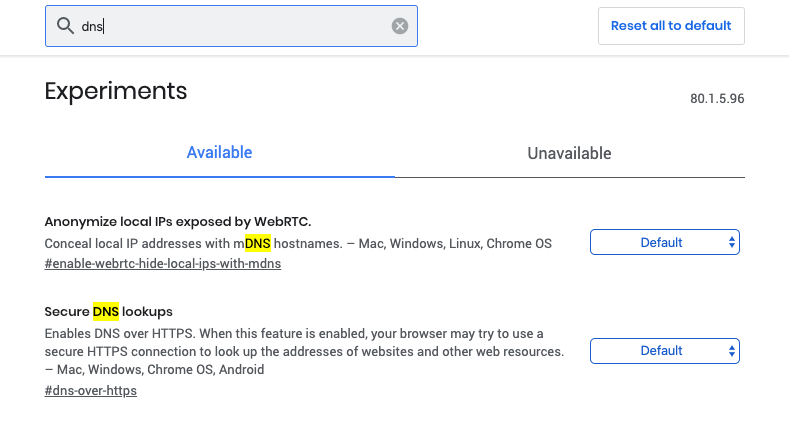Image resolution: width=789 pixels, height=443 pixels.
Task: Follow the #enable-webrtc-hide-local-ips-with-mdns link
Action: (x=163, y=264)
